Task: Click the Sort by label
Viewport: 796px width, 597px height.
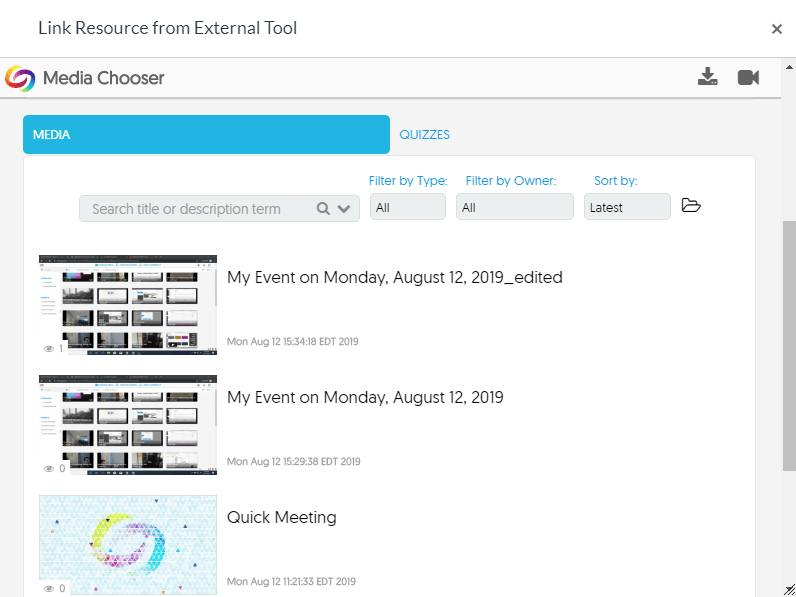Action: 615,181
